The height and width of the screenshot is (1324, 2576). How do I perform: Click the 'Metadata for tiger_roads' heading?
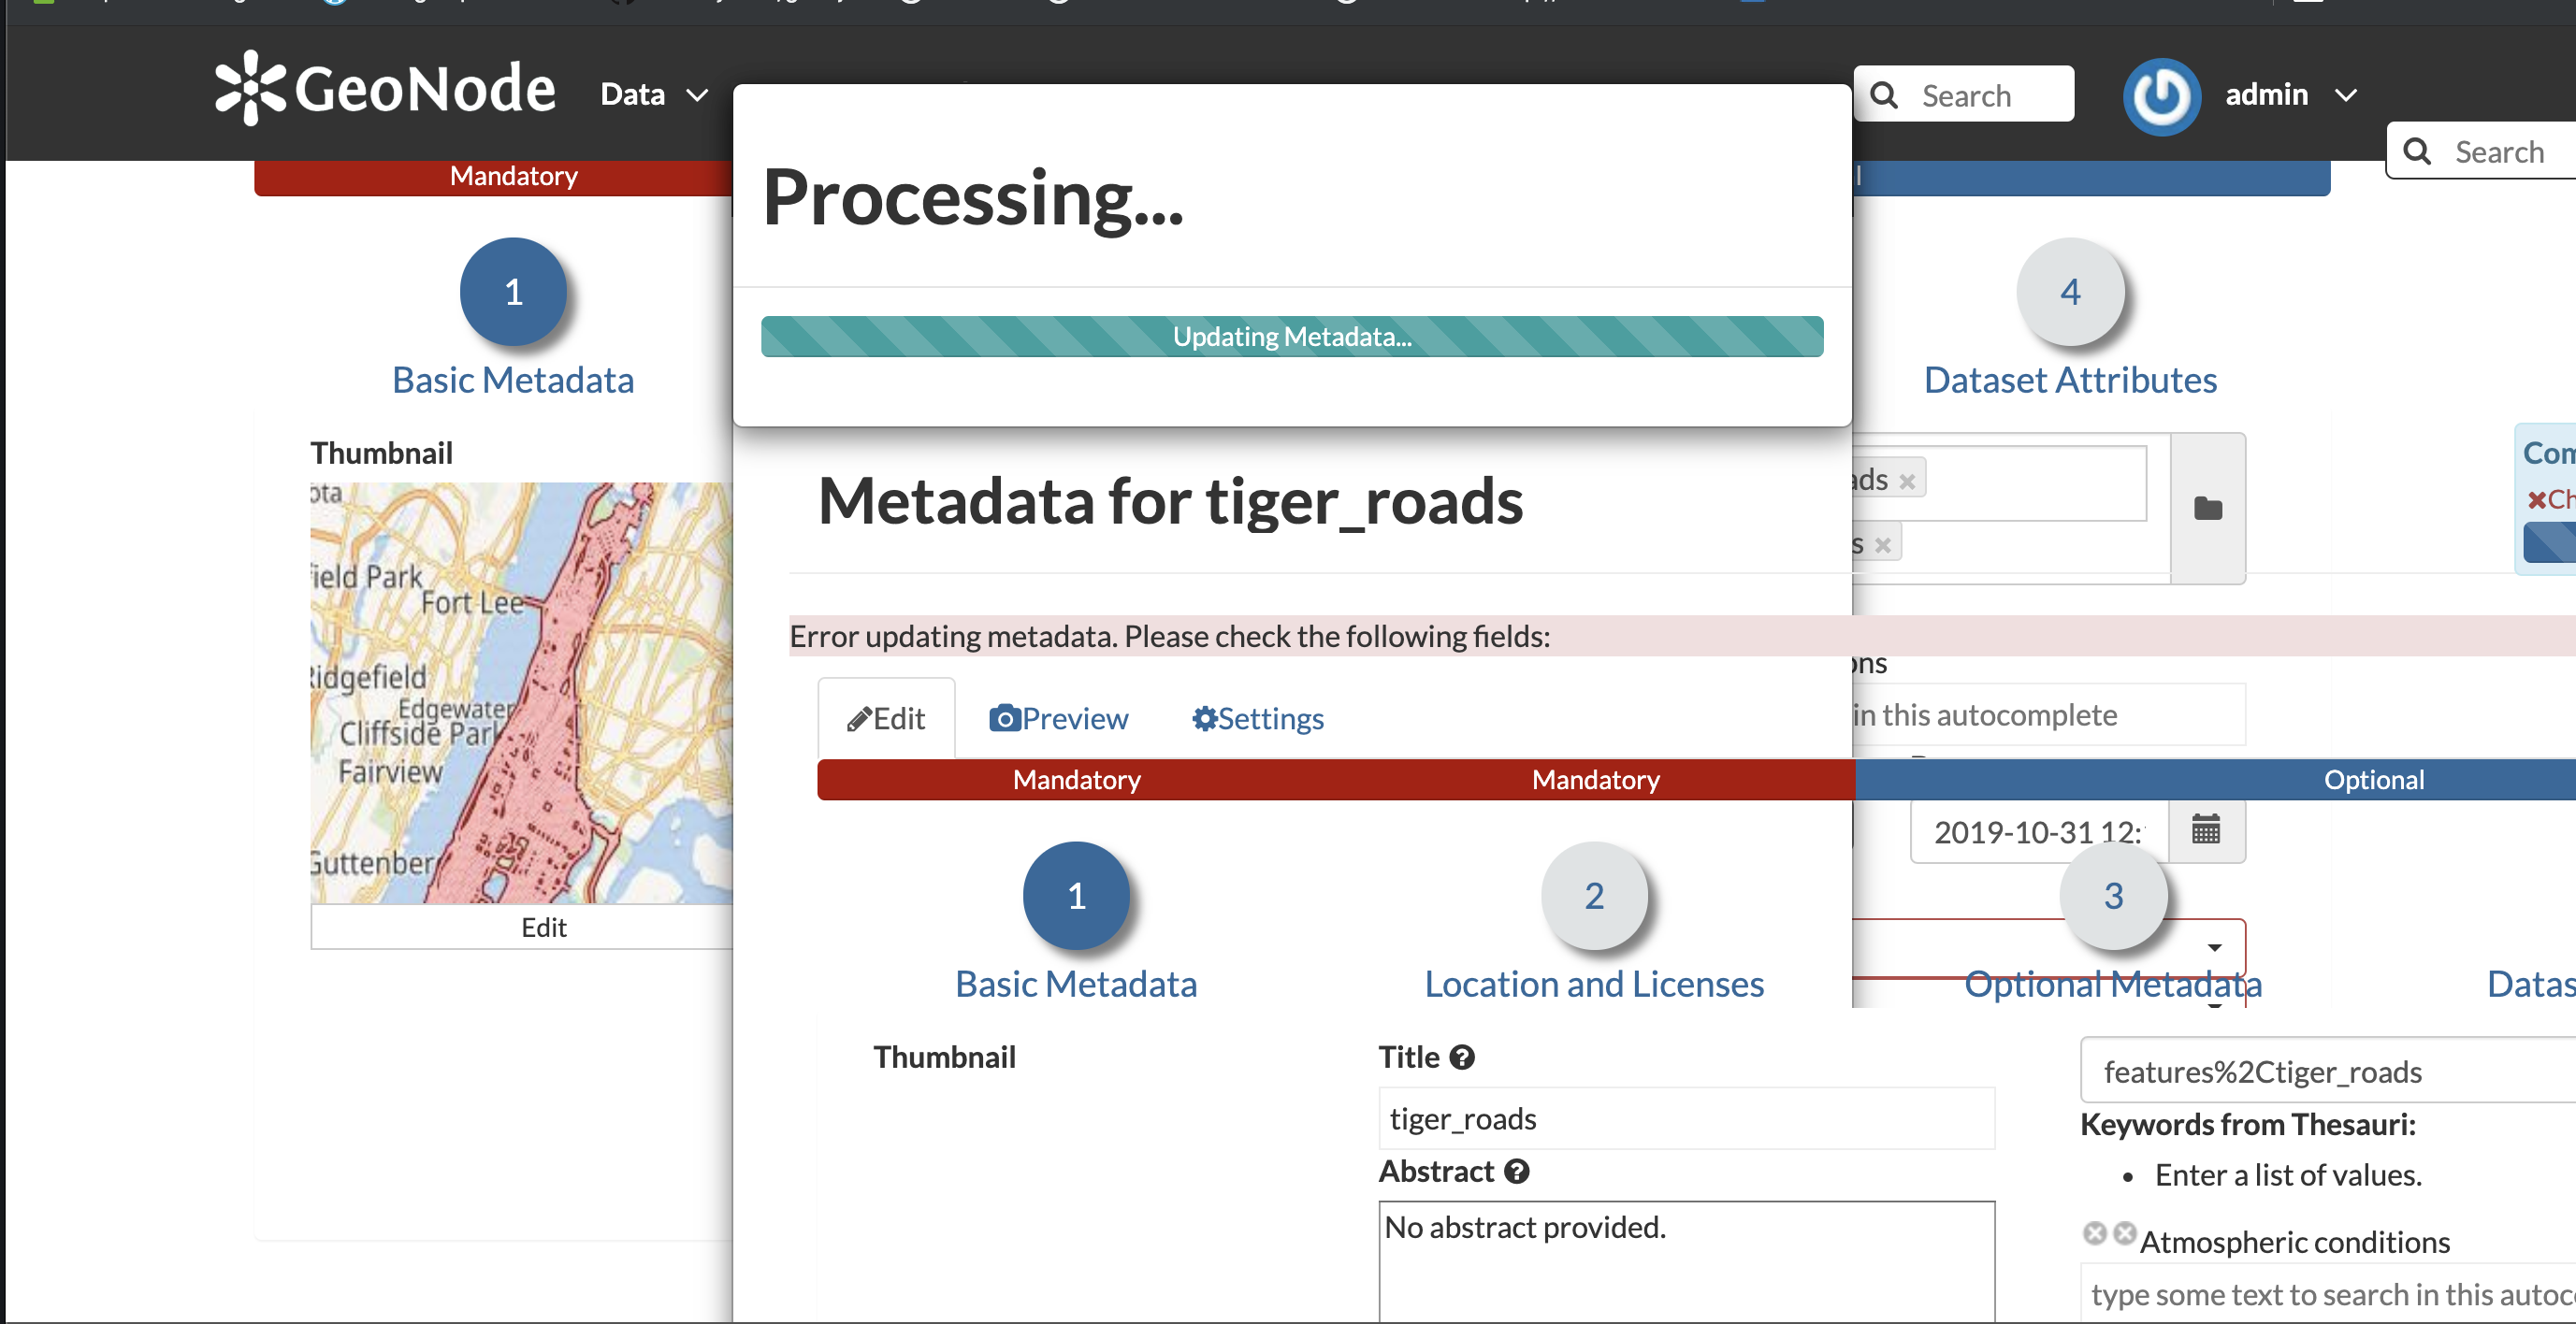point(1170,501)
